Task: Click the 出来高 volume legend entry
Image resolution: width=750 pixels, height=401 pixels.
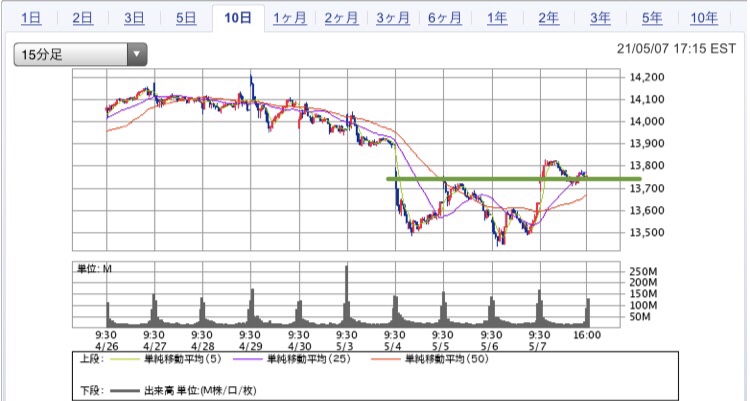Action: tap(183, 390)
